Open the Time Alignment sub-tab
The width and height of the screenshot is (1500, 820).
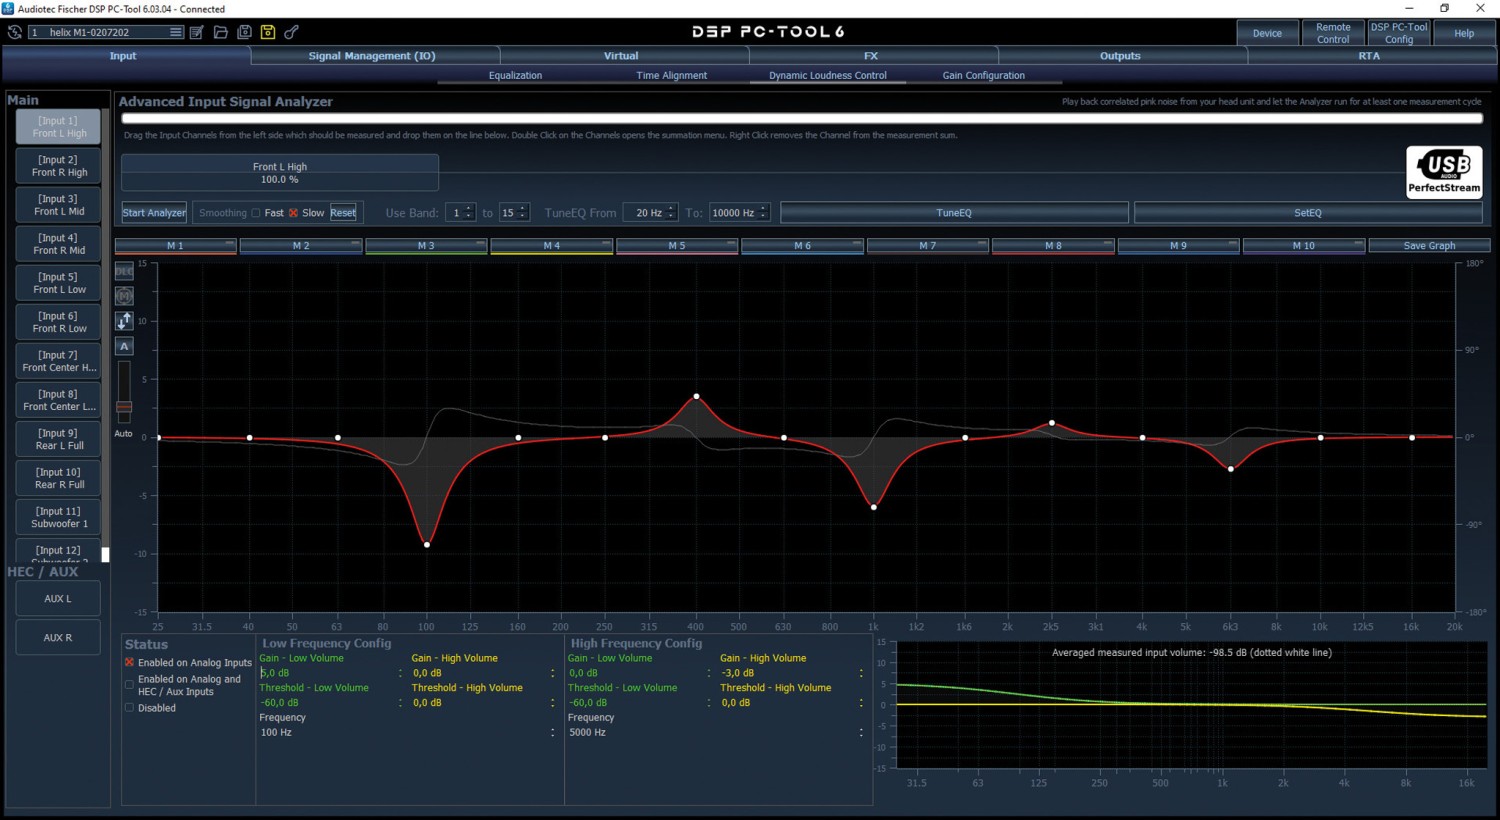671,75
